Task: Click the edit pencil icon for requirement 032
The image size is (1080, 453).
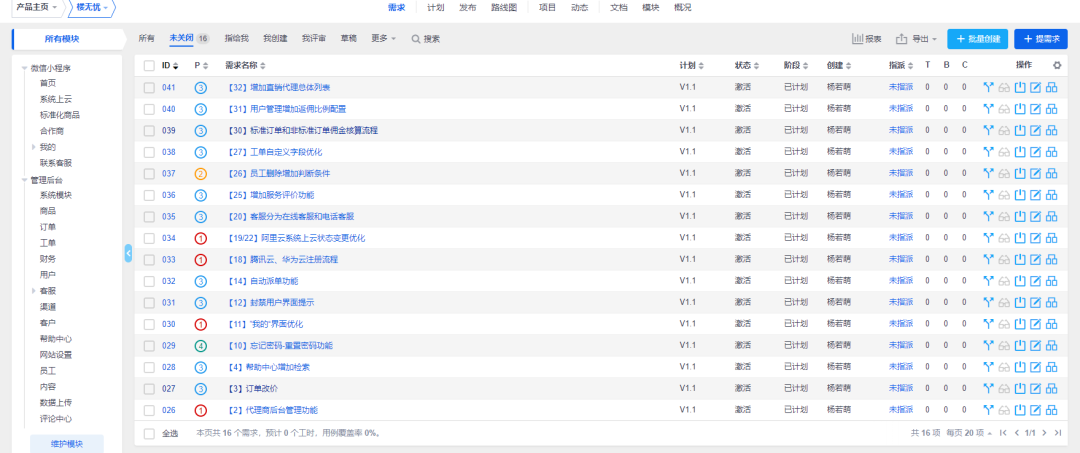Action: coord(1035,281)
